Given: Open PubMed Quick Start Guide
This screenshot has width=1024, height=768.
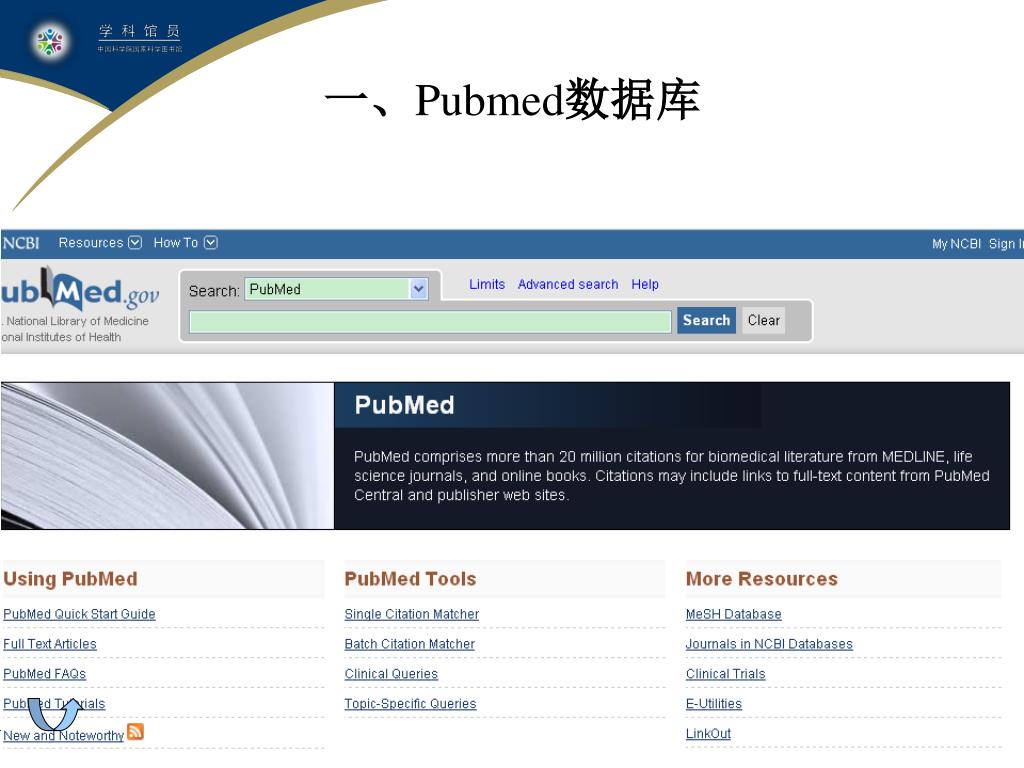Looking at the screenshot, I should pyautogui.click(x=79, y=614).
